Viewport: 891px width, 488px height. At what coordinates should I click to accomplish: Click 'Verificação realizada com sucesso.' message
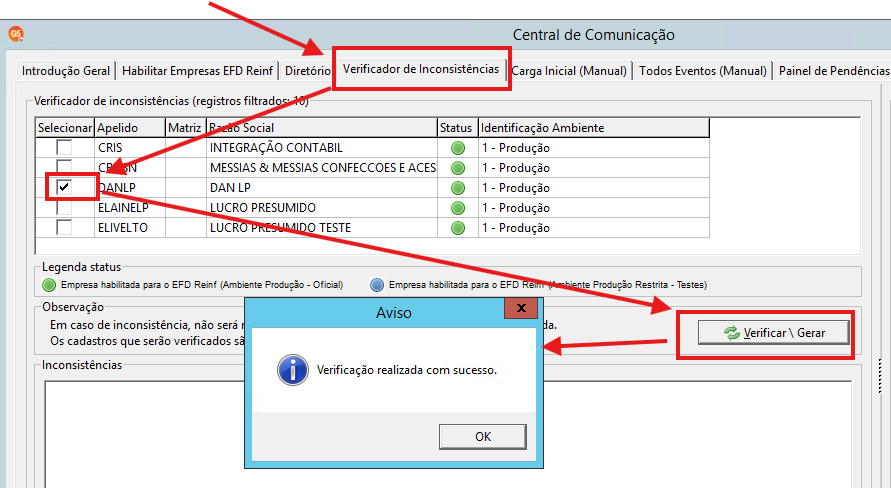(x=407, y=370)
